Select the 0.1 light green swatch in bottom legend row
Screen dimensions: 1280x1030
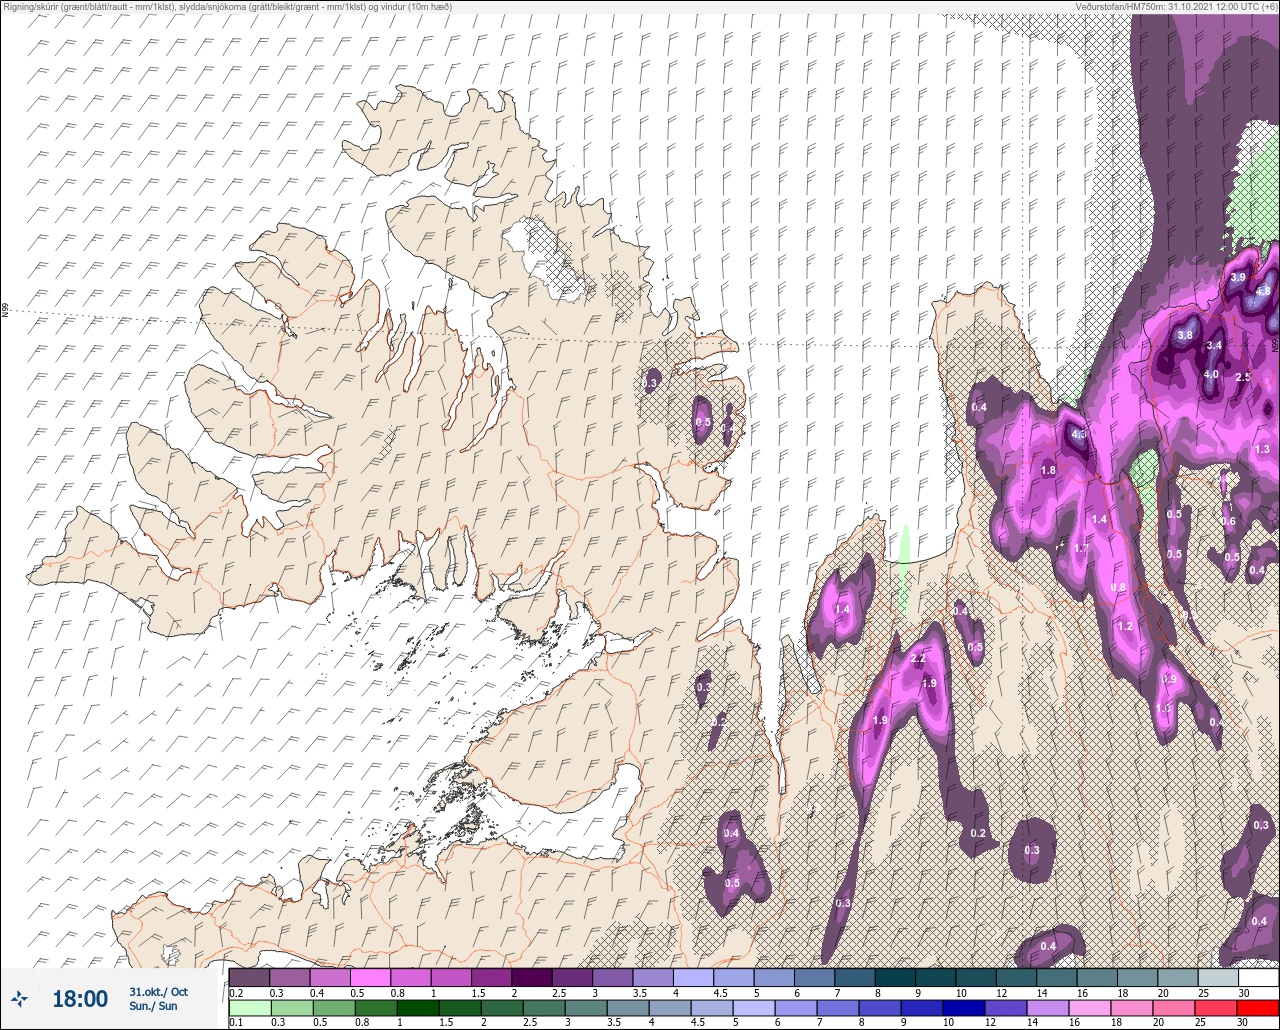[x=249, y=1007]
